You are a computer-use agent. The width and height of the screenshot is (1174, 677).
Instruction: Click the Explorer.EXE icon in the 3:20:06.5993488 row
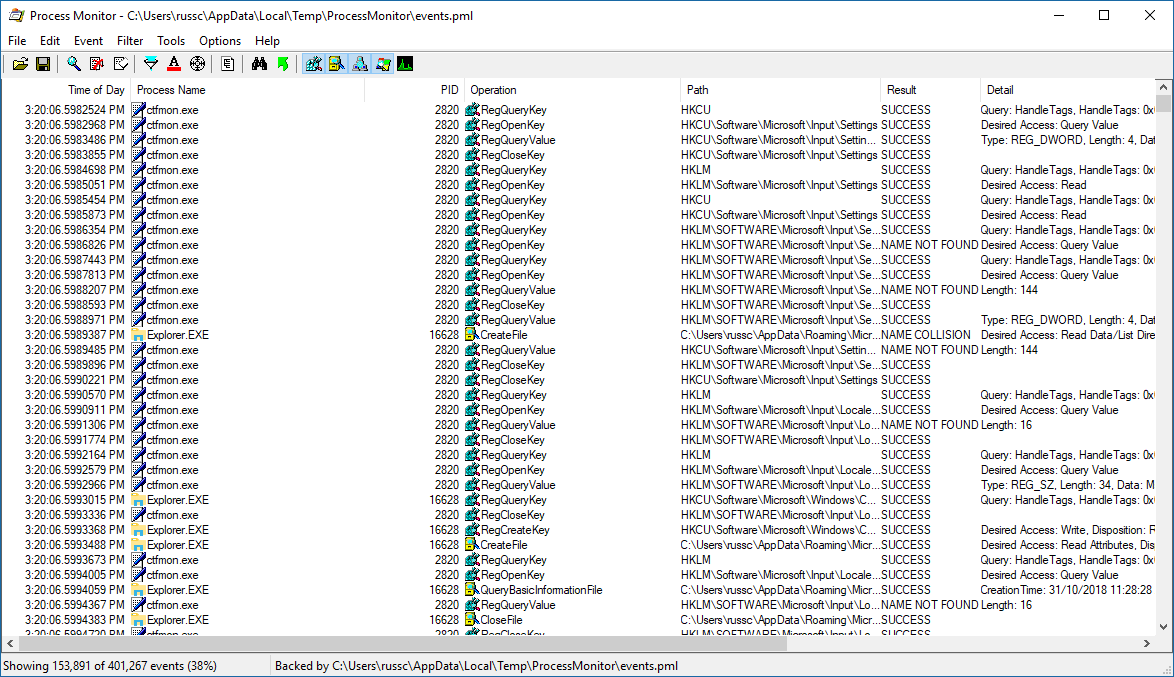tap(138, 545)
